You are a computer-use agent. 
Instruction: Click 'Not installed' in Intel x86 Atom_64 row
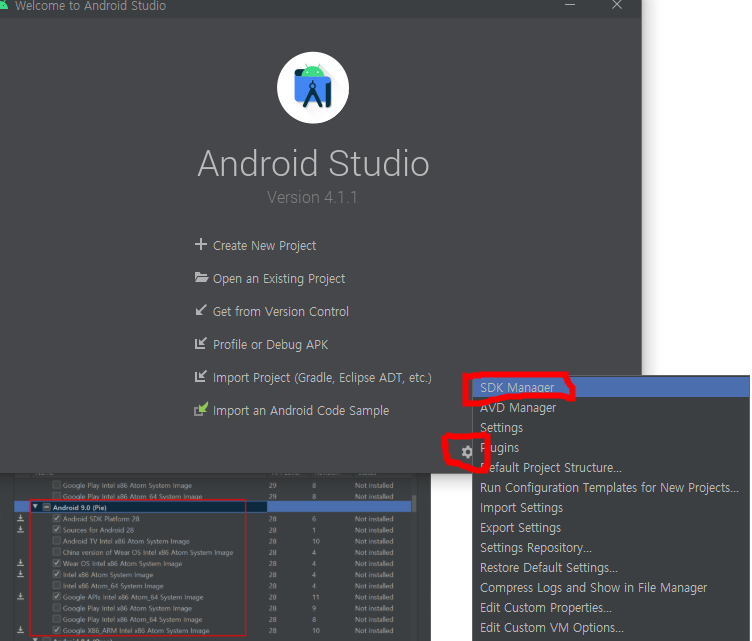point(374,586)
